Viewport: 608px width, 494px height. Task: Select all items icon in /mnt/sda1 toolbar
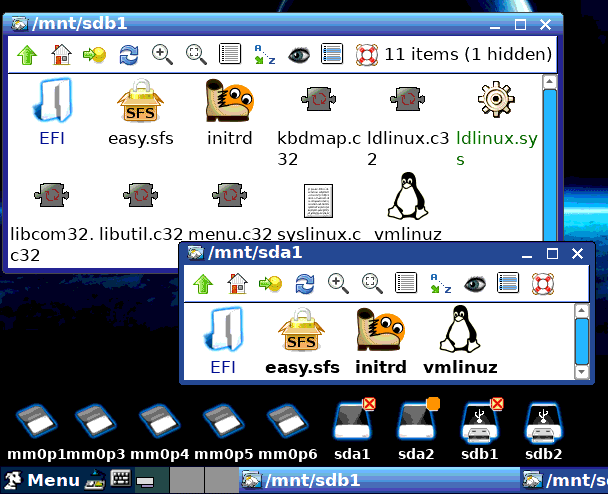point(508,283)
